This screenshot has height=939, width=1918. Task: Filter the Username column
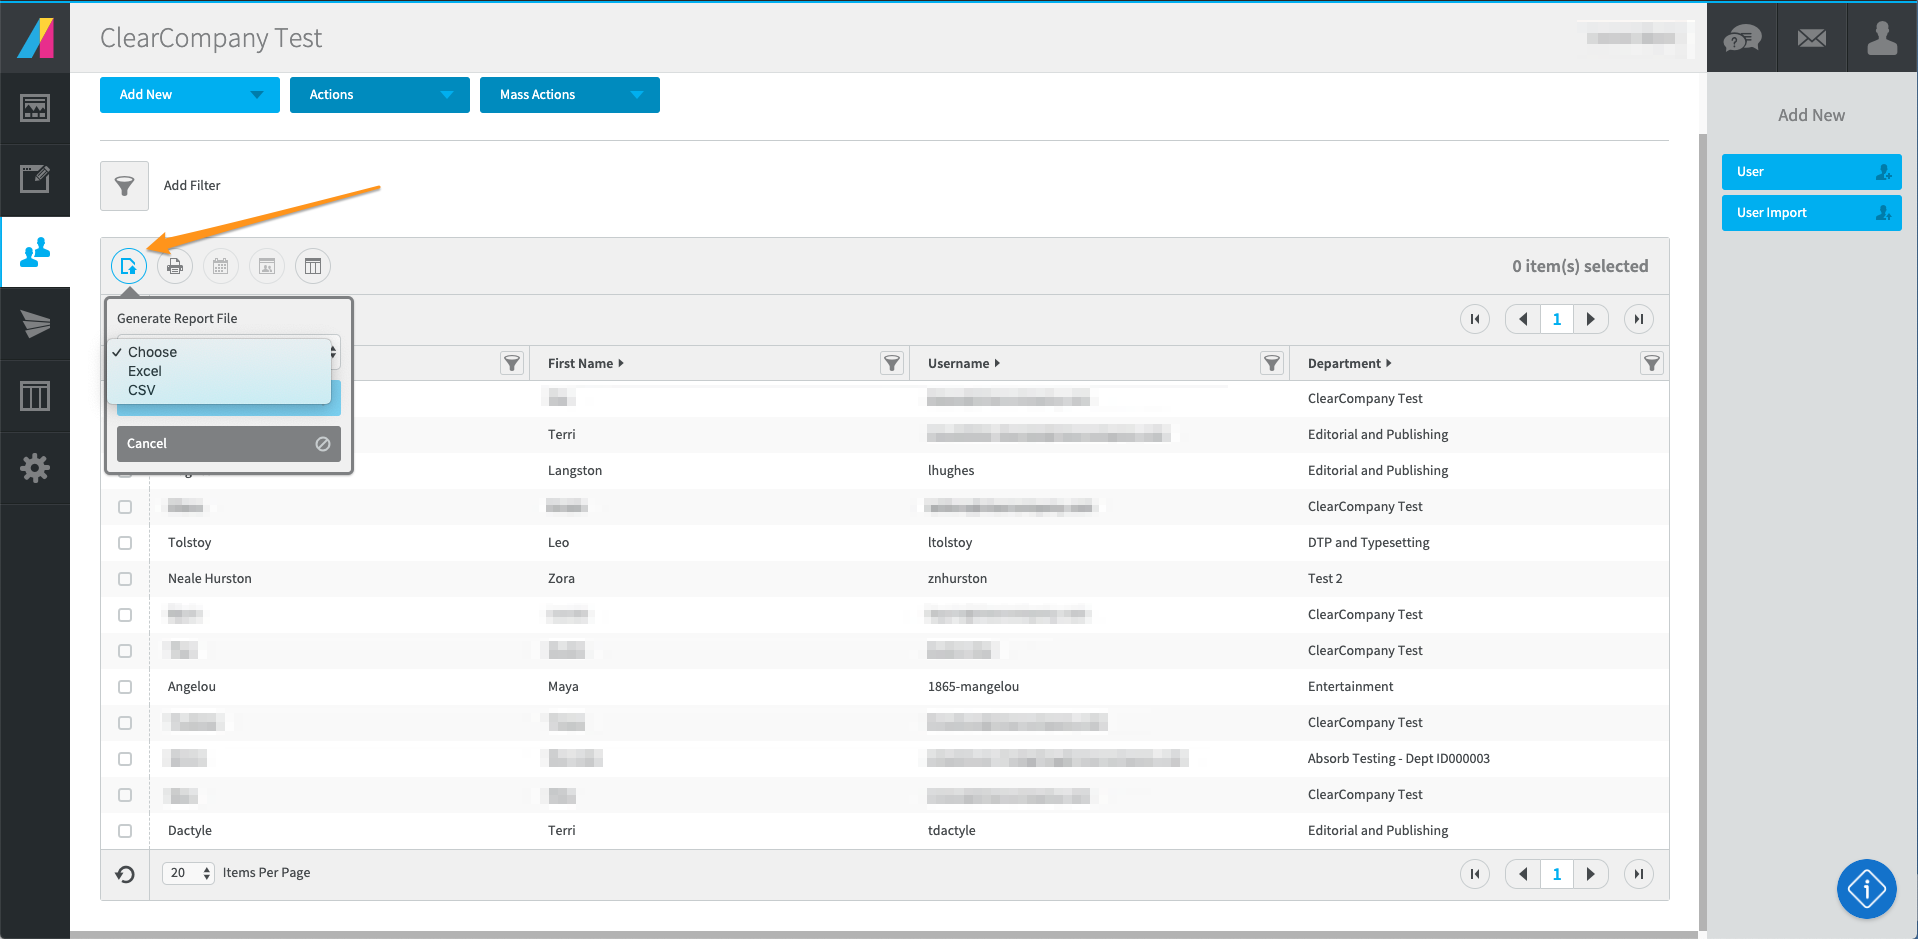(x=1272, y=363)
